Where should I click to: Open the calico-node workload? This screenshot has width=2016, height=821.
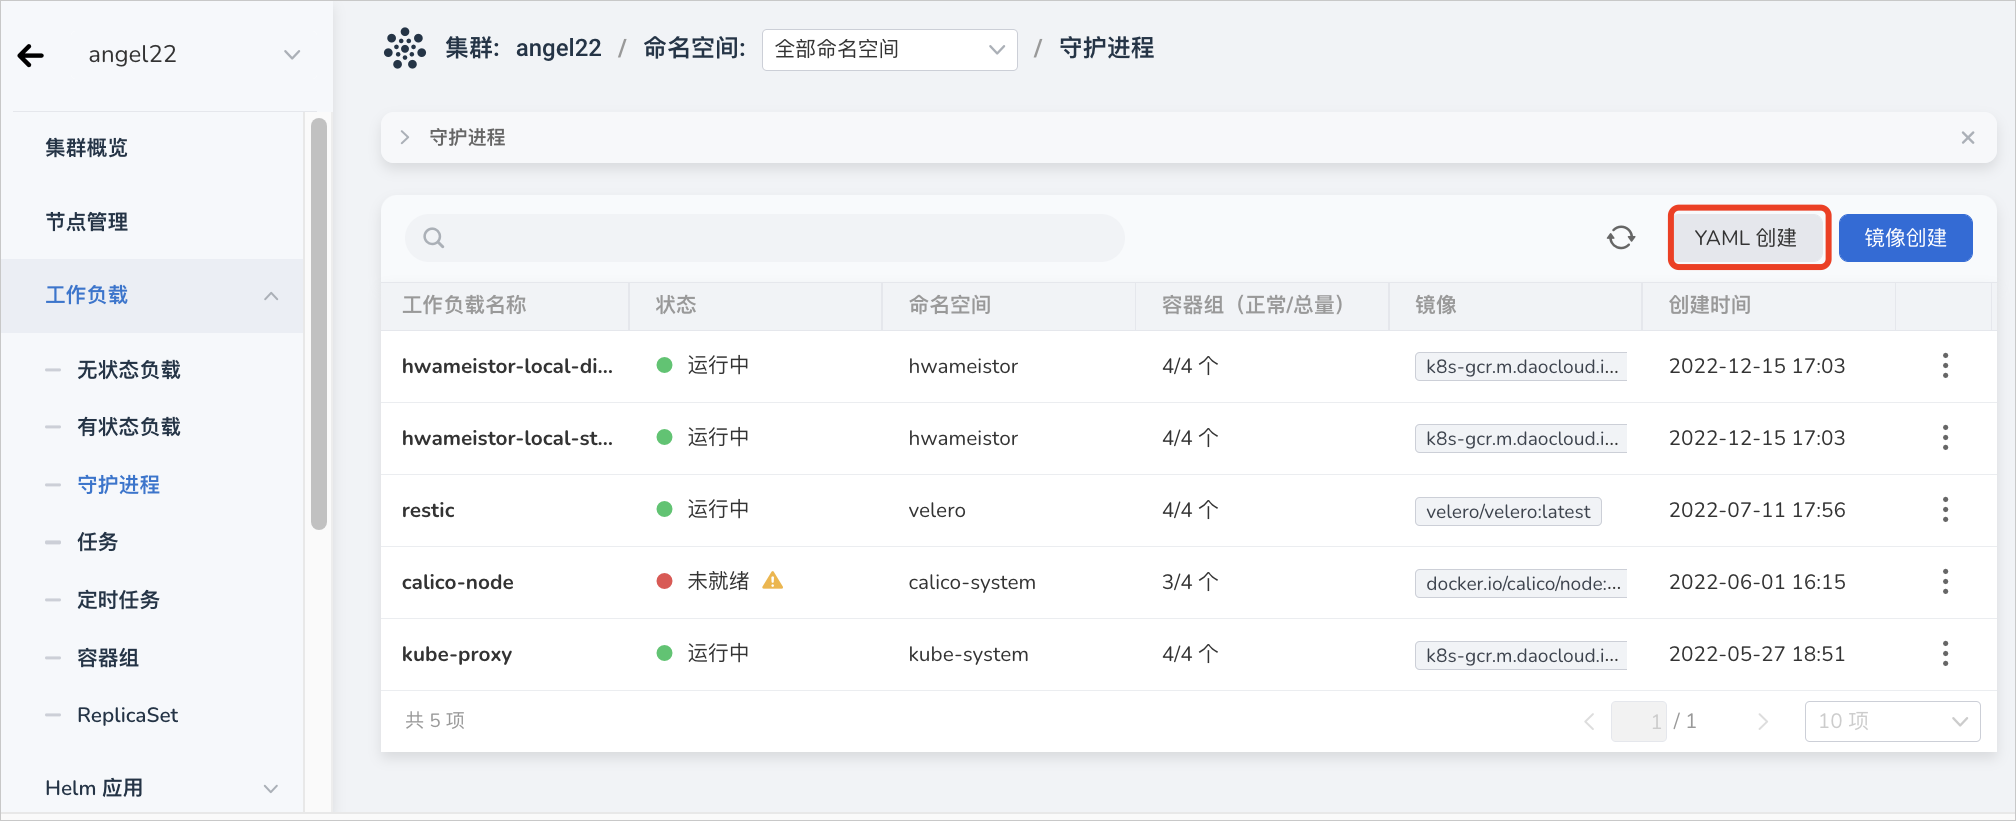[458, 582]
